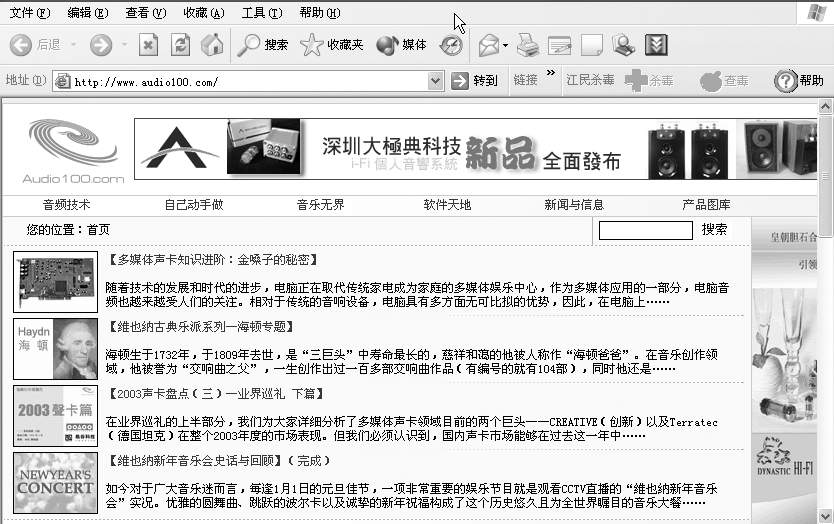The image size is (834, 524).
Task: Click the Audio100.com site logo
Action: pos(73,151)
